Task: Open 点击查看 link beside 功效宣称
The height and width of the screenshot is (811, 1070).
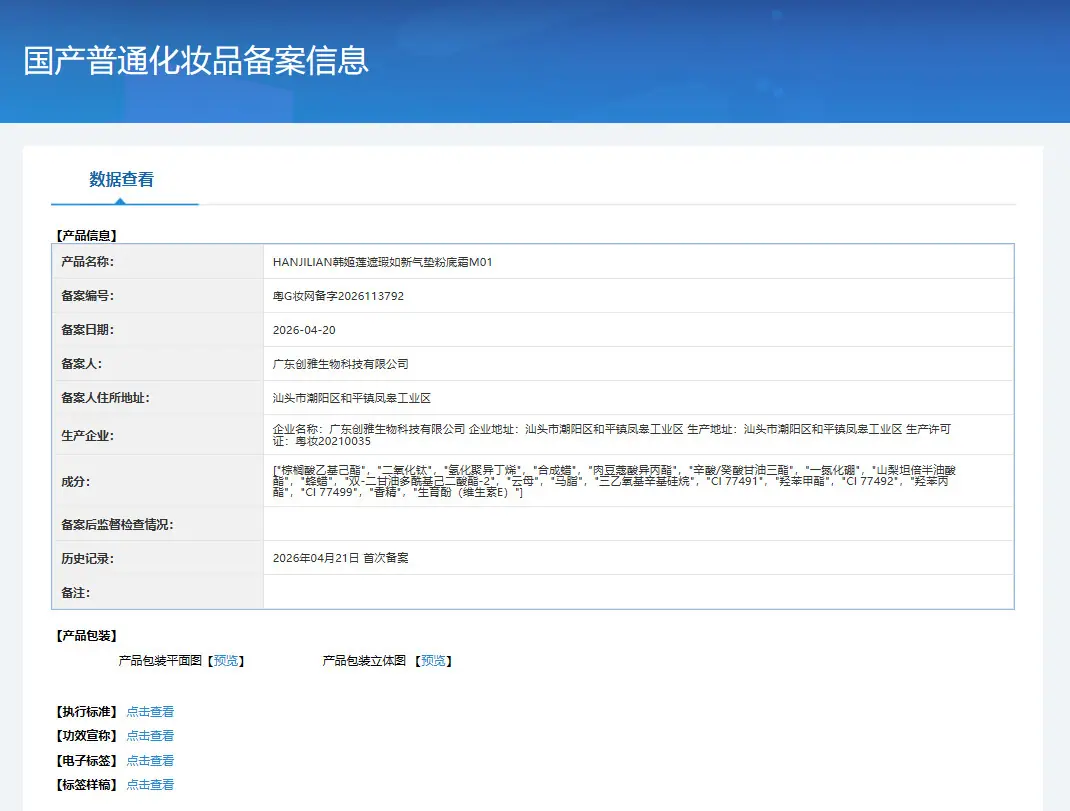Action: (x=150, y=736)
